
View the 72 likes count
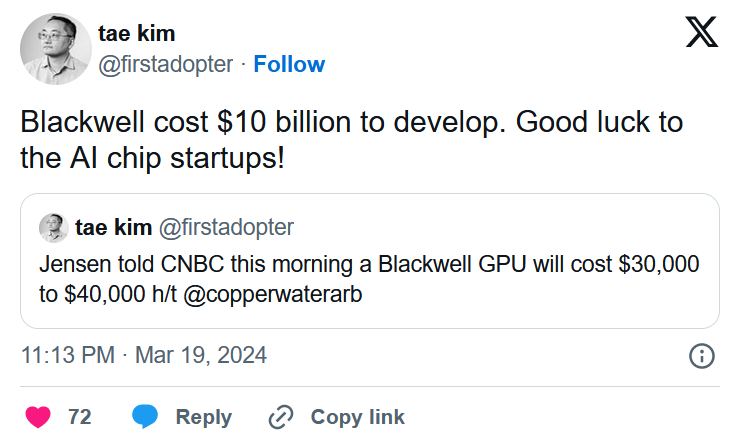pyautogui.click(x=80, y=417)
